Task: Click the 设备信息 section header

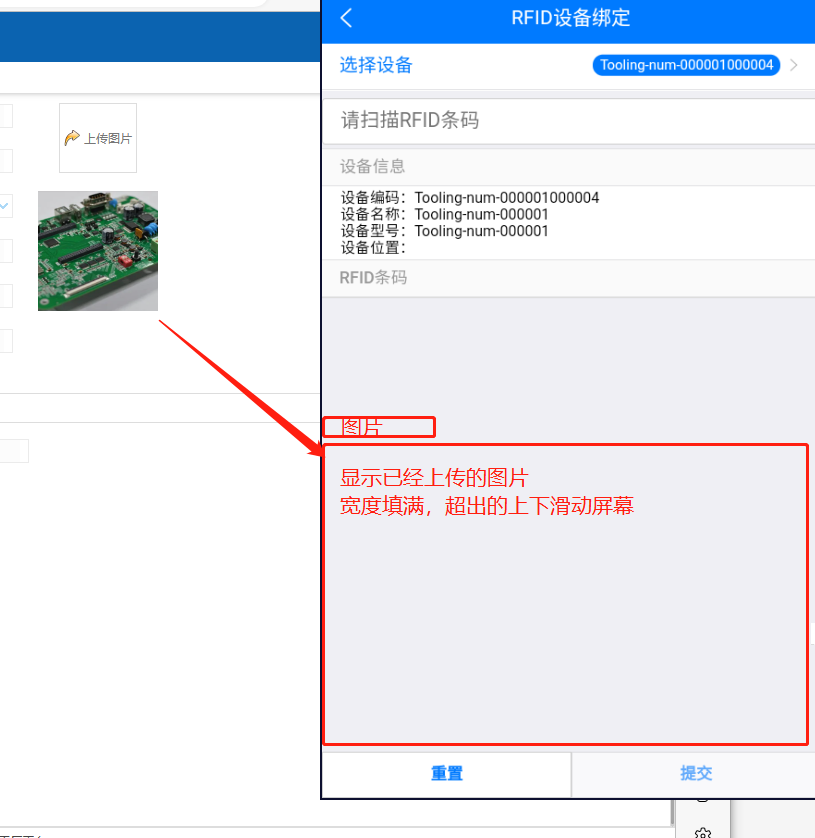Action: (373, 167)
